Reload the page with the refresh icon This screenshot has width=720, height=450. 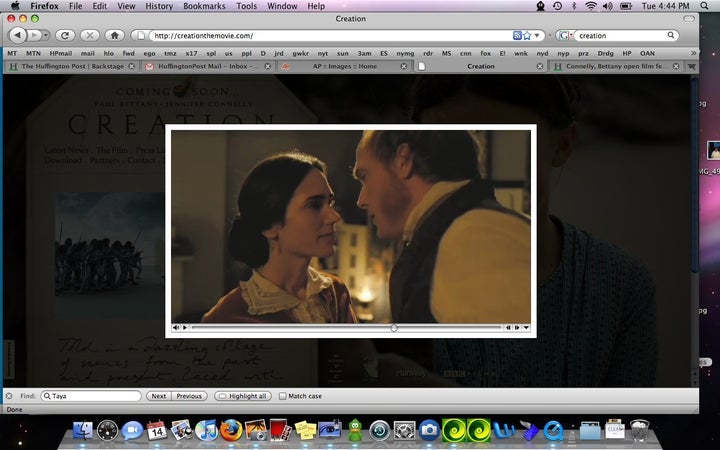pyautogui.click(x=65, y=35)
